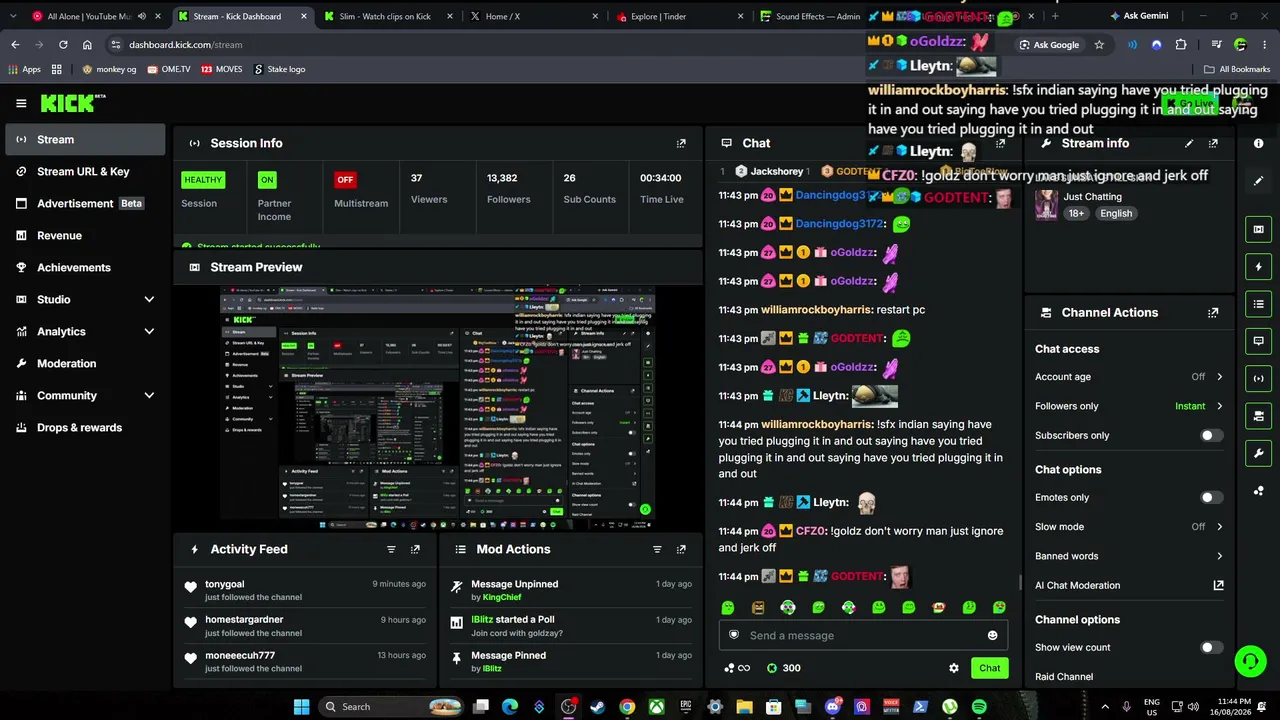Click the Stream Preview thumbnail
The height and width of the screenshot is (720, 1280).
coord(438,406)
